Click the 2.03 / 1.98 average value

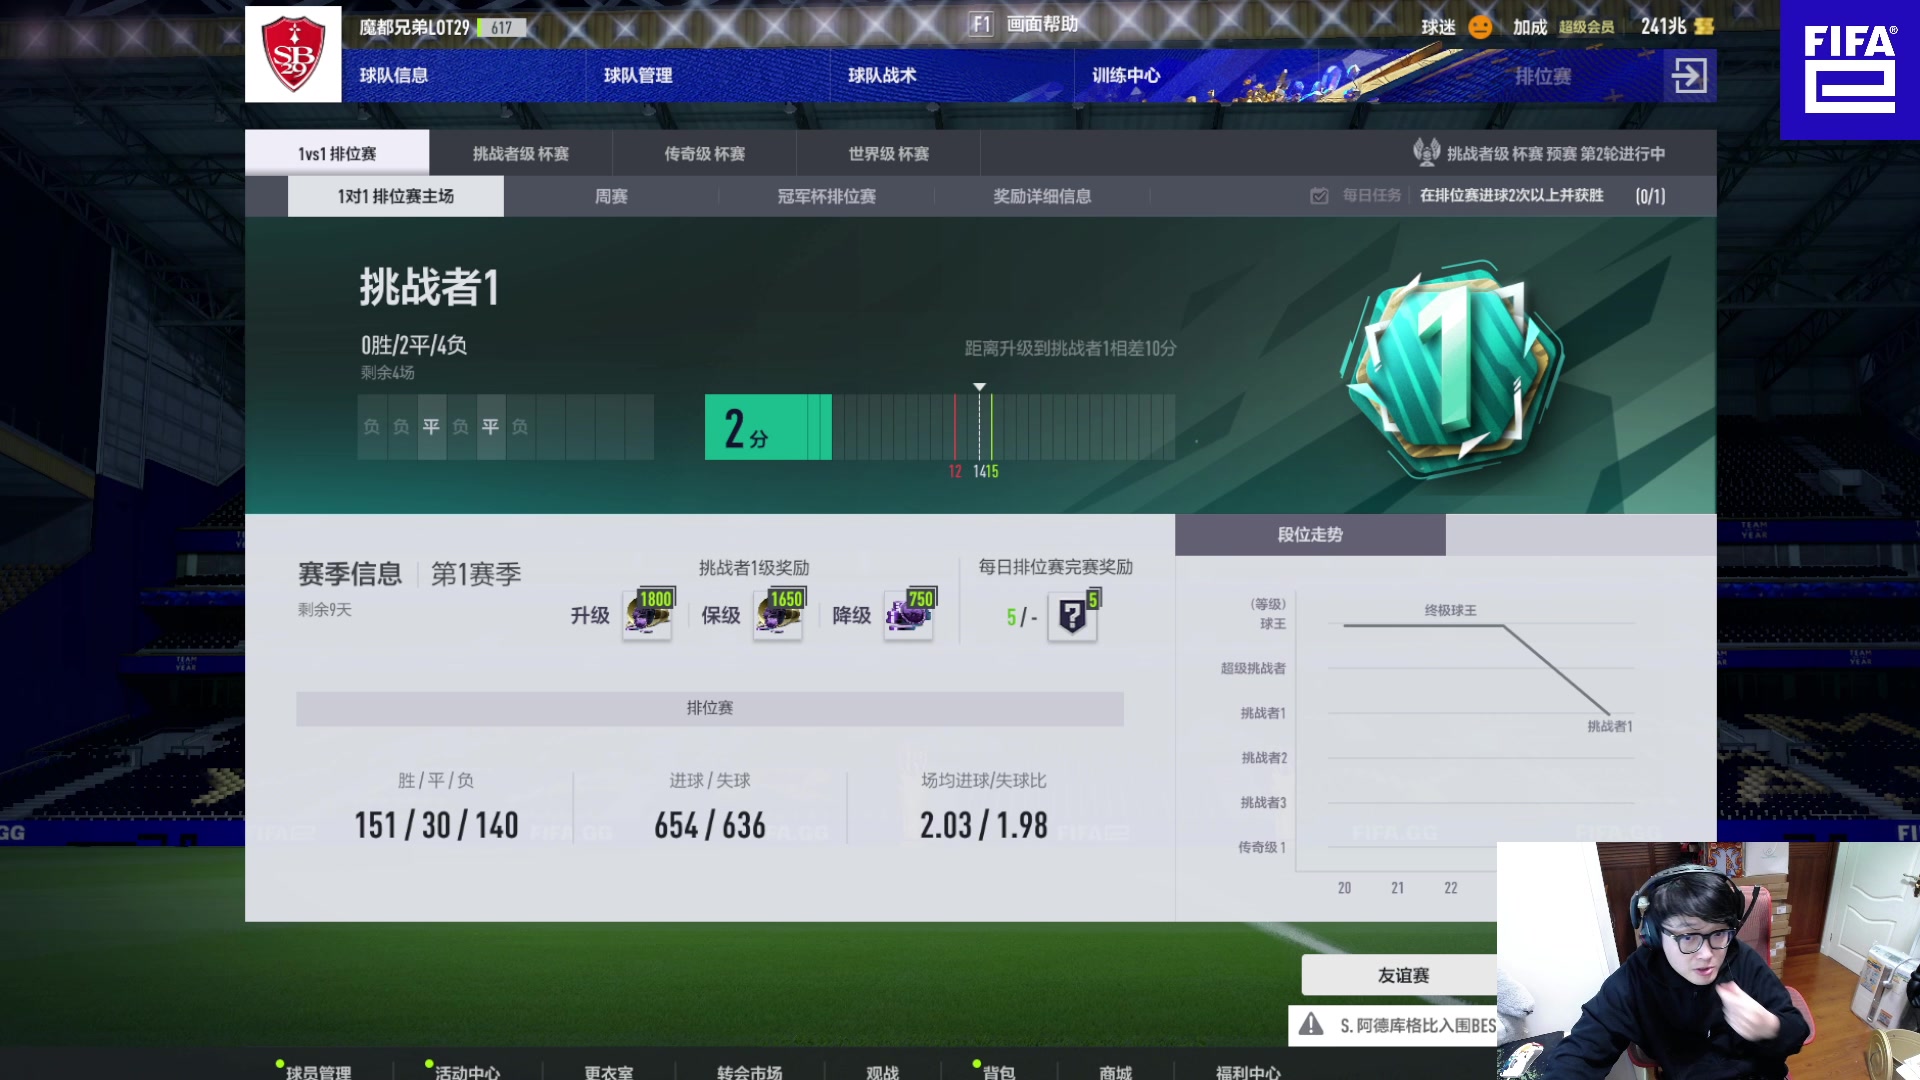(984, 825)
